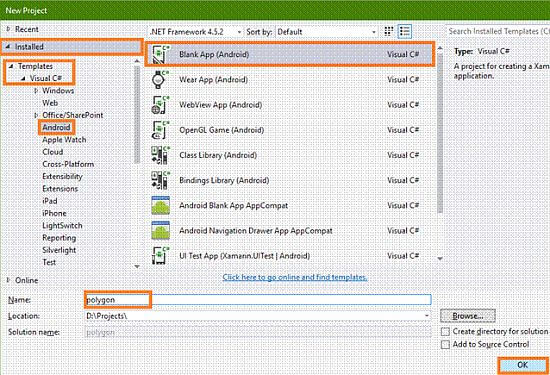This screenshot has height=375, width=550.
Task: Click the Android Navigation Drawer App icon
Action: [161, 230]
